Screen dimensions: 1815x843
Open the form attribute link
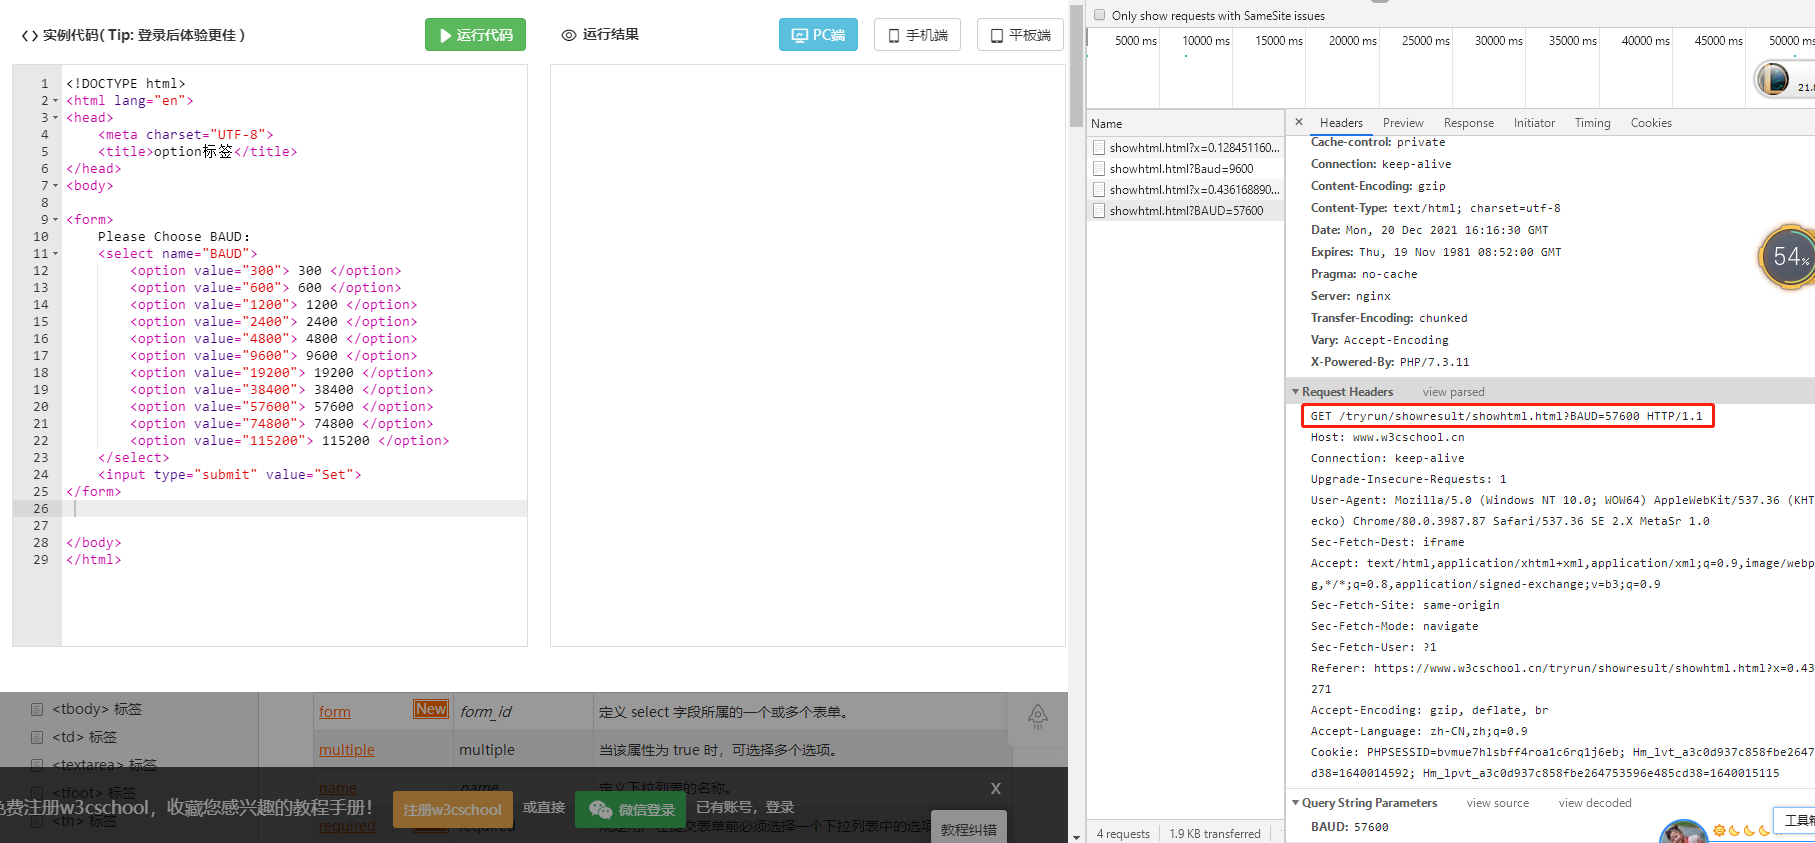[x=335, y=712]
